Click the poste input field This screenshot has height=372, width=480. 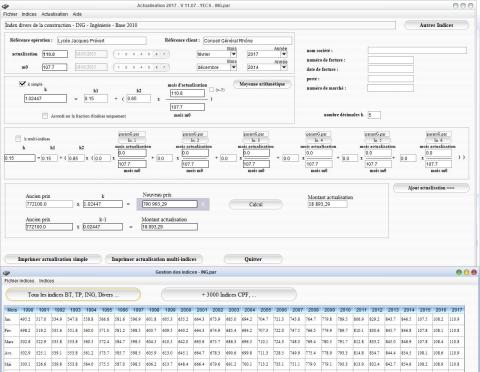pyautogui.click(x=391, y=79)
